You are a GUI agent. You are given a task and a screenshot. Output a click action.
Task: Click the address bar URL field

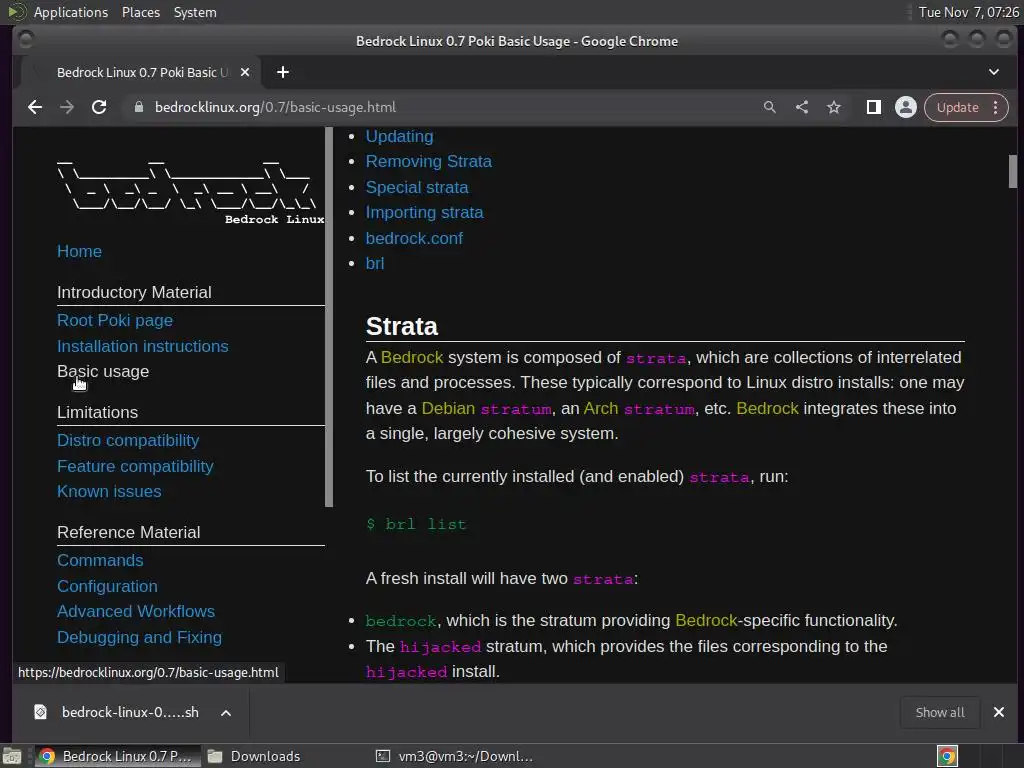coord(444,107)
